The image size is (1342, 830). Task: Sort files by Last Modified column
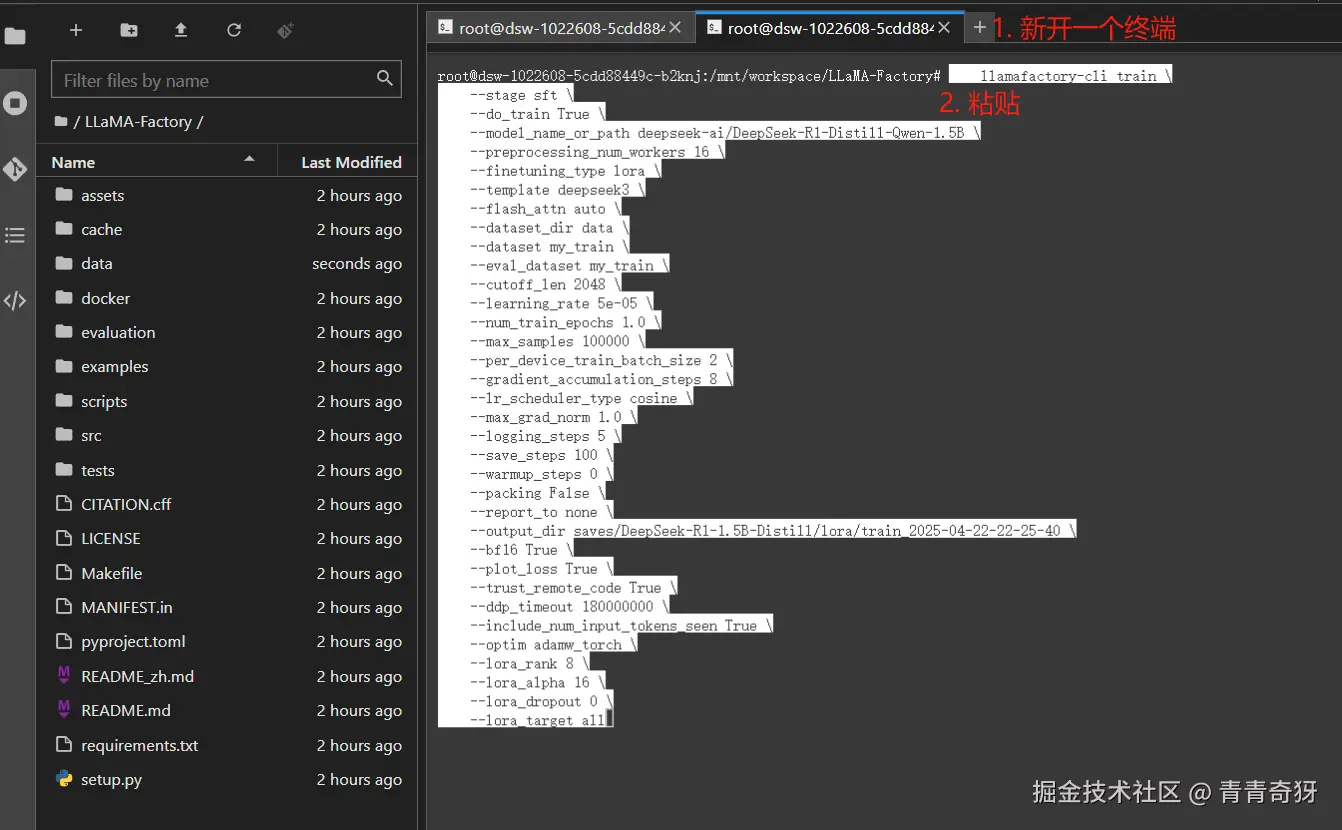[x=347, y=162]
